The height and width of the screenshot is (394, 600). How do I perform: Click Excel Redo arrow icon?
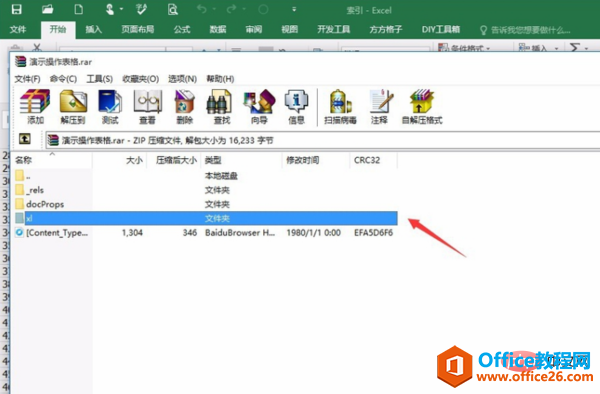(232, 9)
